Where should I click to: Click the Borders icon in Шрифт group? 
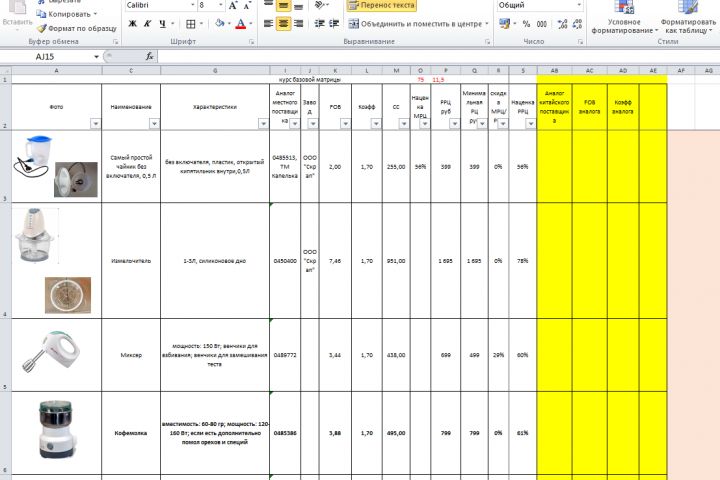tap(191, 23)
